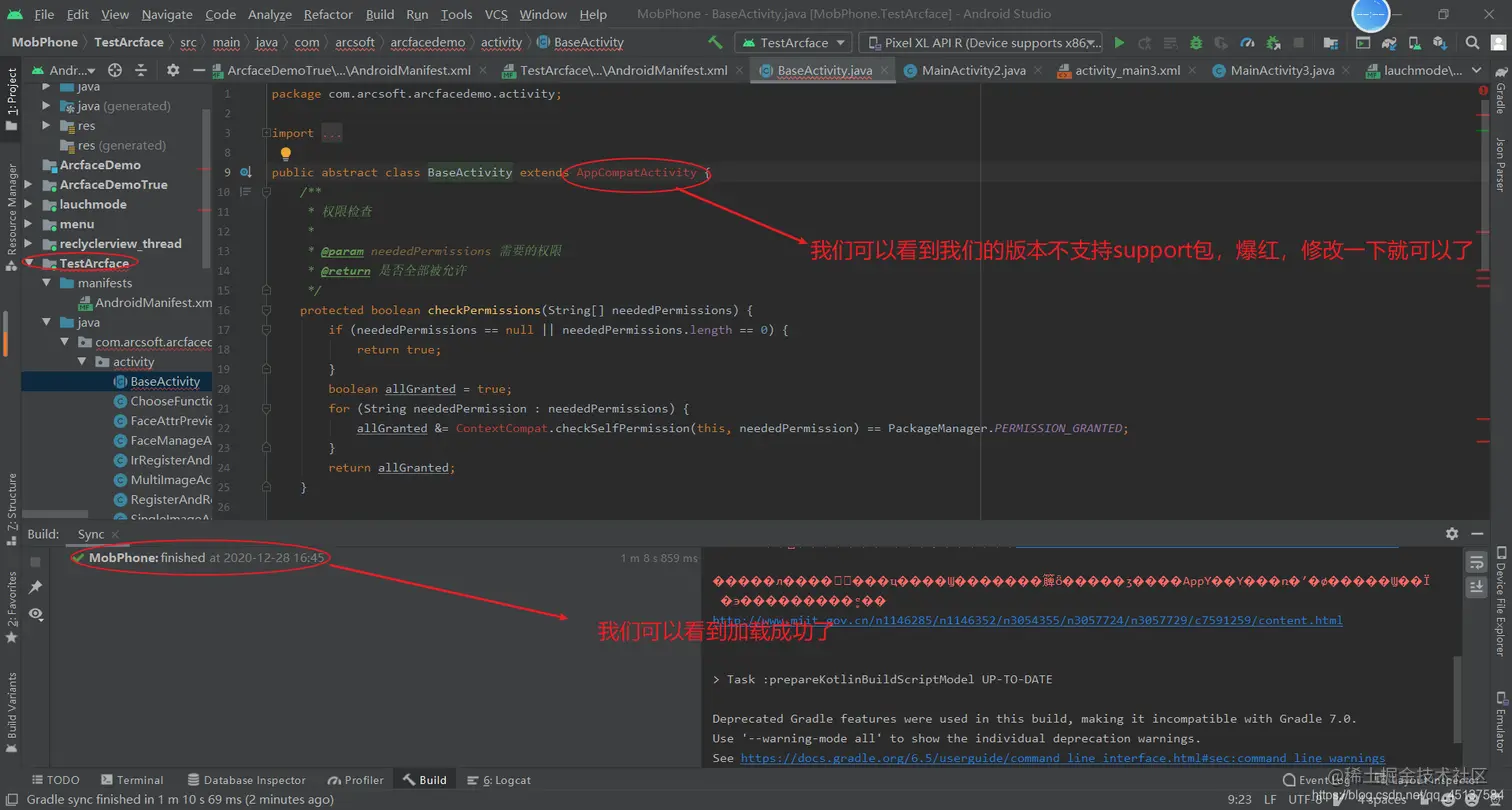Click the docs.gradle.org command line link
The image size is (1512, 810).
[1063, 758]
